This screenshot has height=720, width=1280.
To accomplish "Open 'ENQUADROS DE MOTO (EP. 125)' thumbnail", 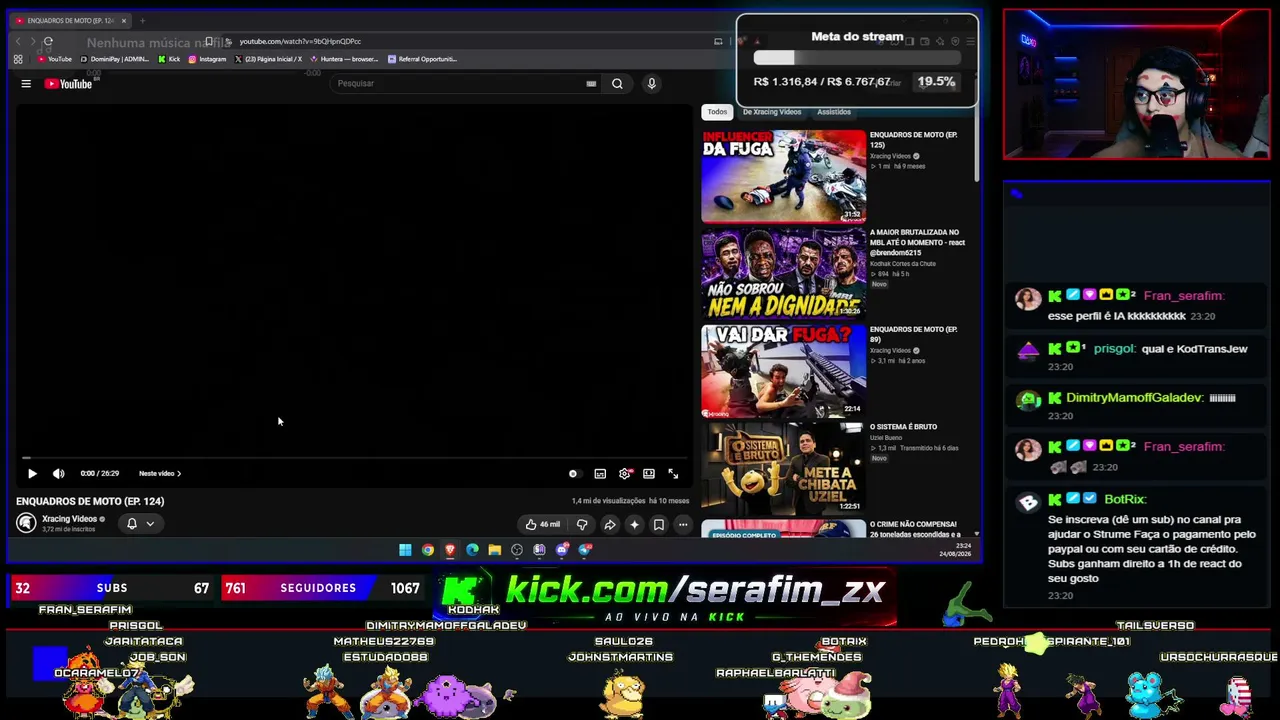I will (783, 175).
